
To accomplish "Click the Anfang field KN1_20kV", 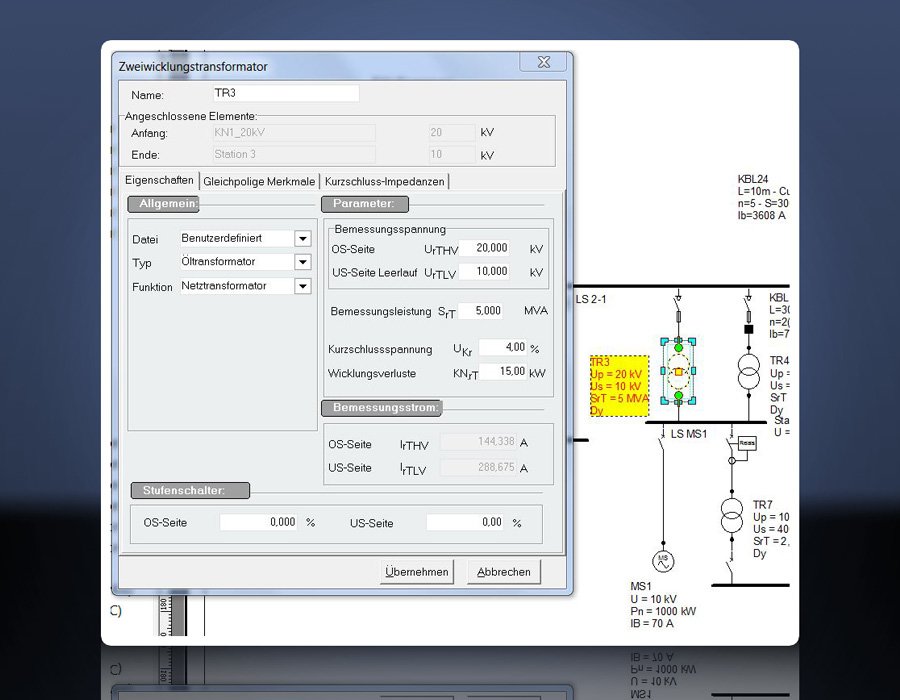I will point(294,133).
